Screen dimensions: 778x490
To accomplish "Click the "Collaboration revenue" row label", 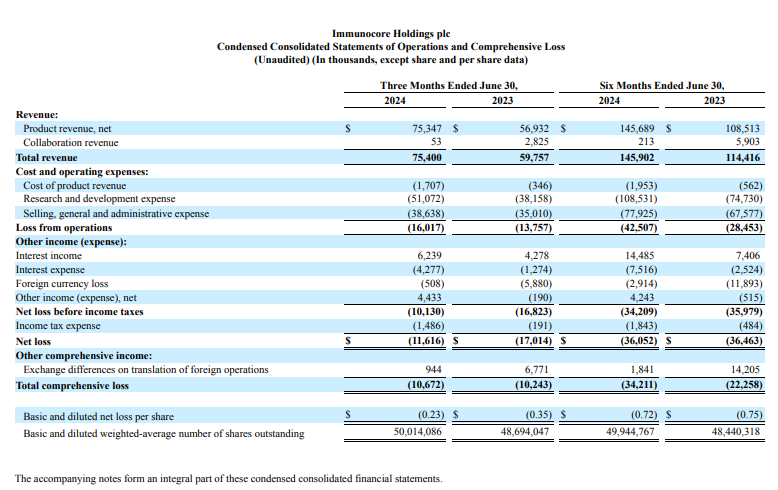I will (71, 142).
